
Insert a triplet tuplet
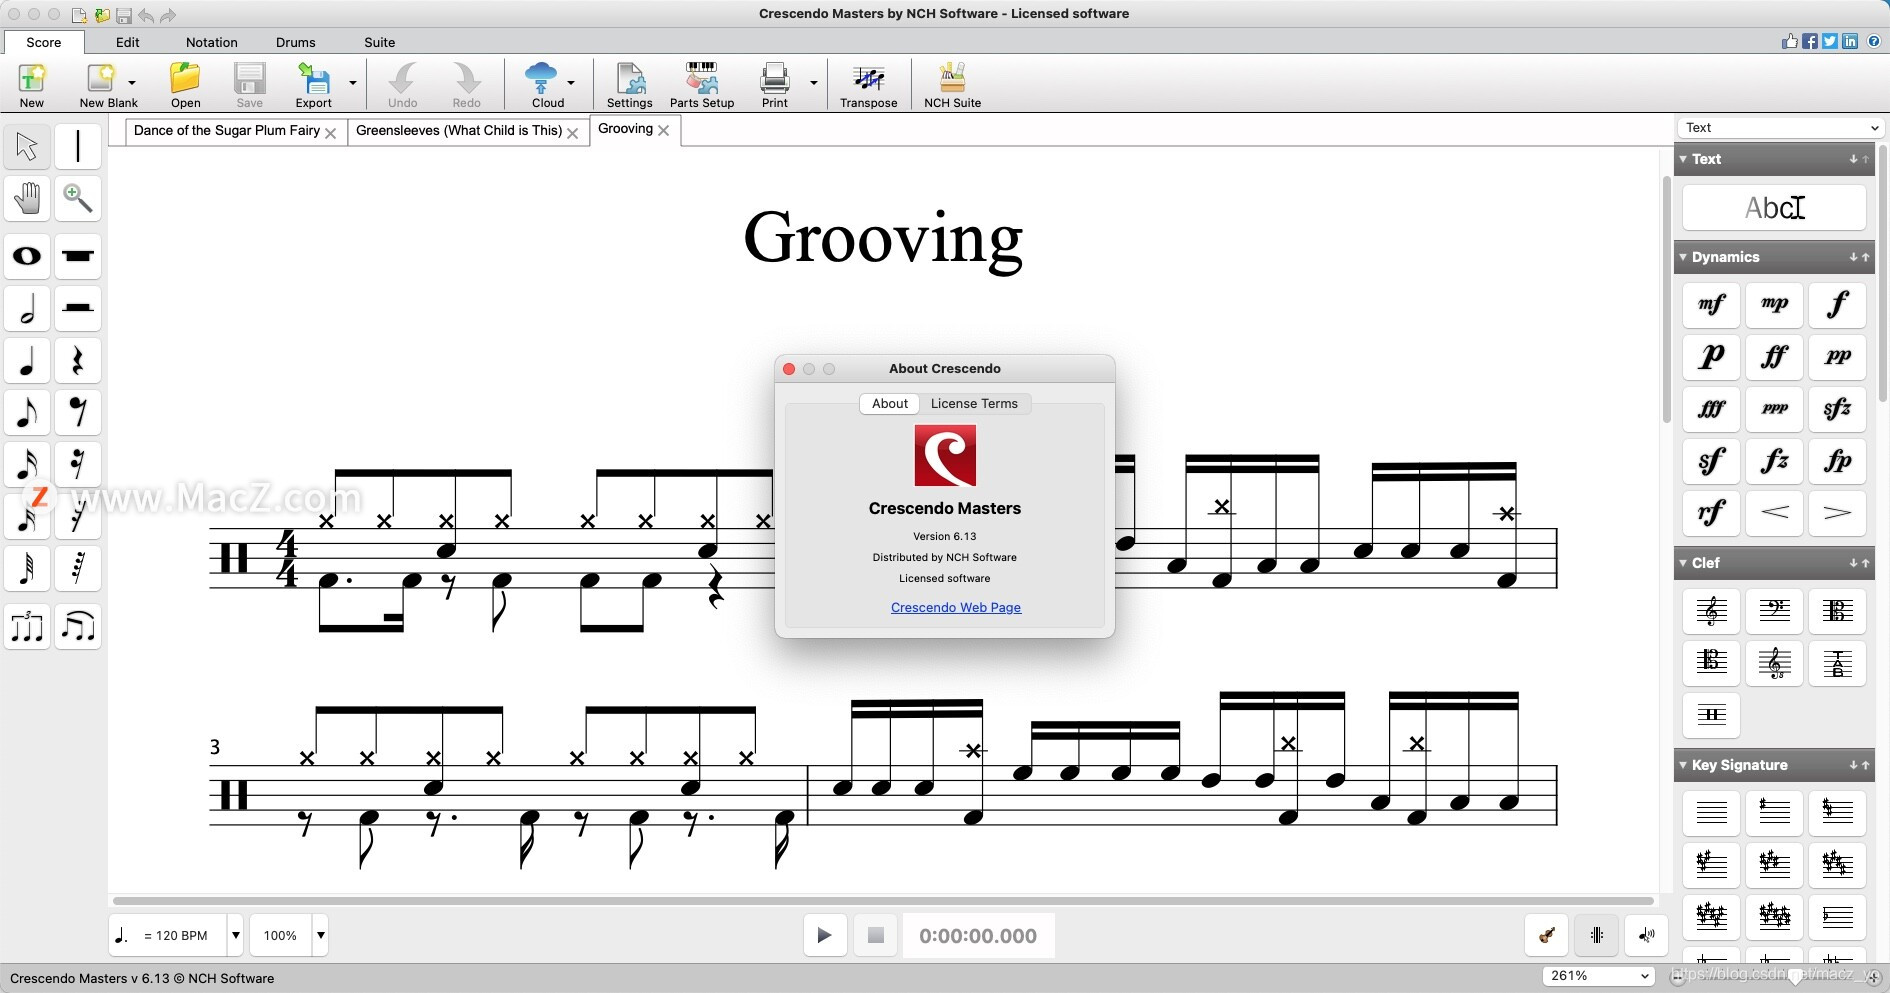click(27, 628)
